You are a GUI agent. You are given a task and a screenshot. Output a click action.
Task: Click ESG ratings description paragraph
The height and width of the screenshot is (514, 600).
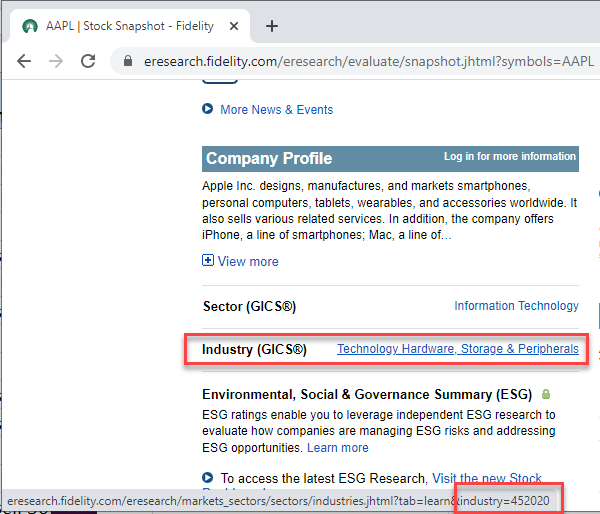pos(379,431)
